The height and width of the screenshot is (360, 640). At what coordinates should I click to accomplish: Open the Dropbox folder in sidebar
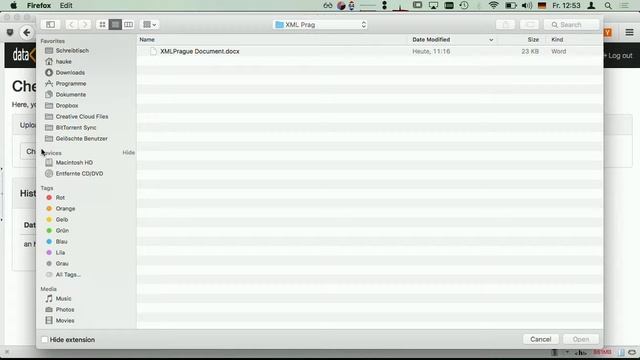[67, 106]
